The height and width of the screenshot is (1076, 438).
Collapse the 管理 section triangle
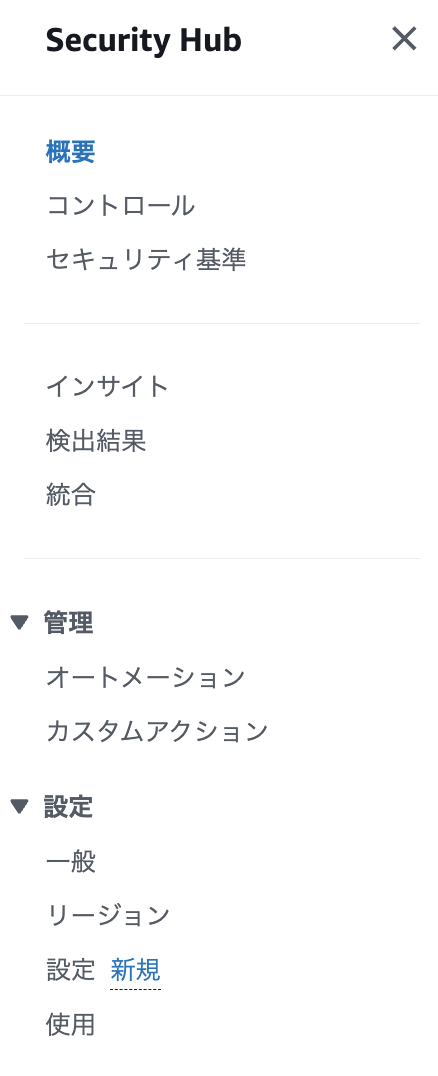tap(19, 623)
